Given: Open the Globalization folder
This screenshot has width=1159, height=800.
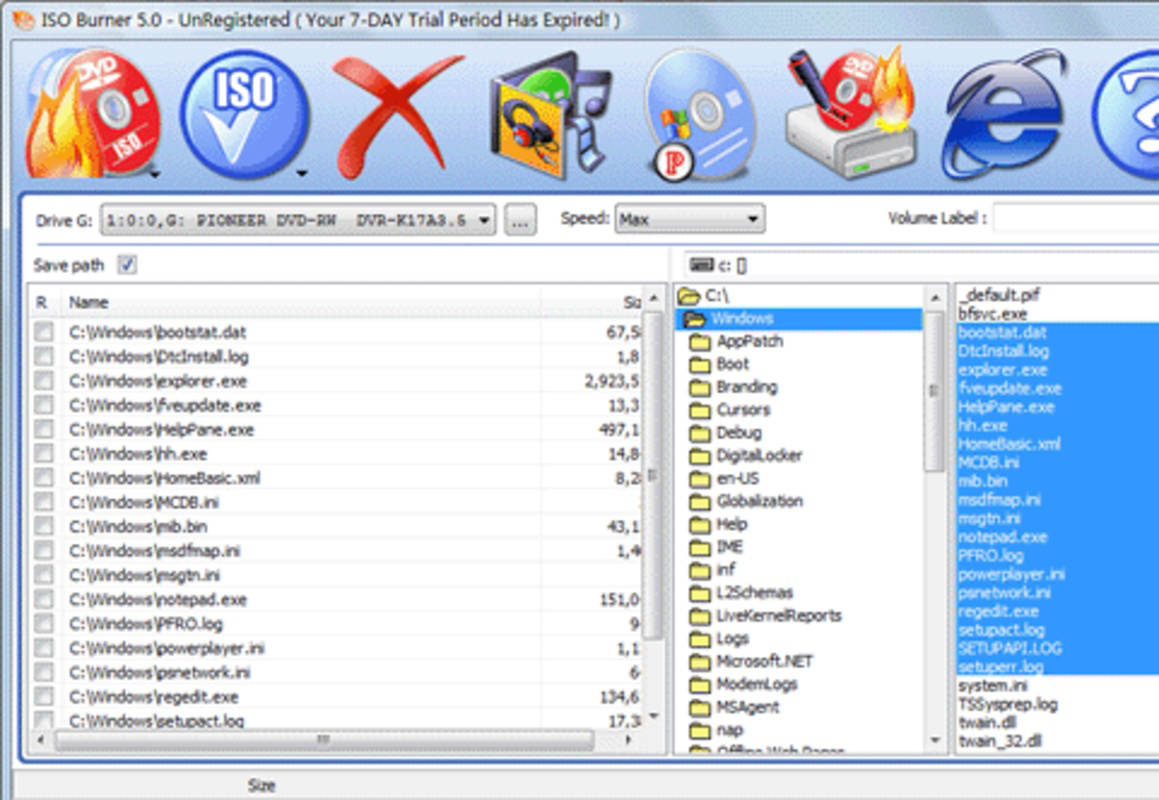Looking at the screenshot, I should (746, 501).
